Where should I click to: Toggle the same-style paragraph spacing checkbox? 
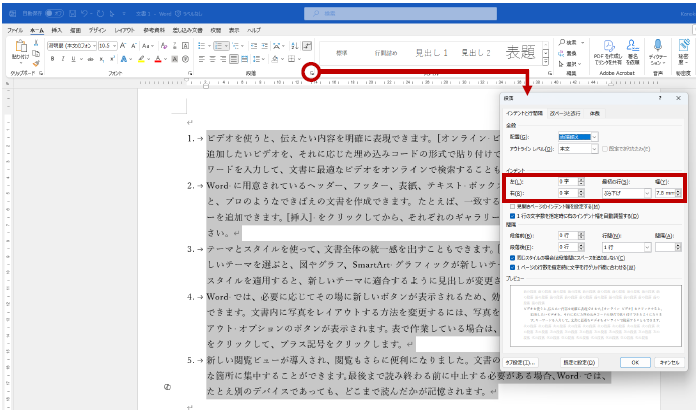512,259
